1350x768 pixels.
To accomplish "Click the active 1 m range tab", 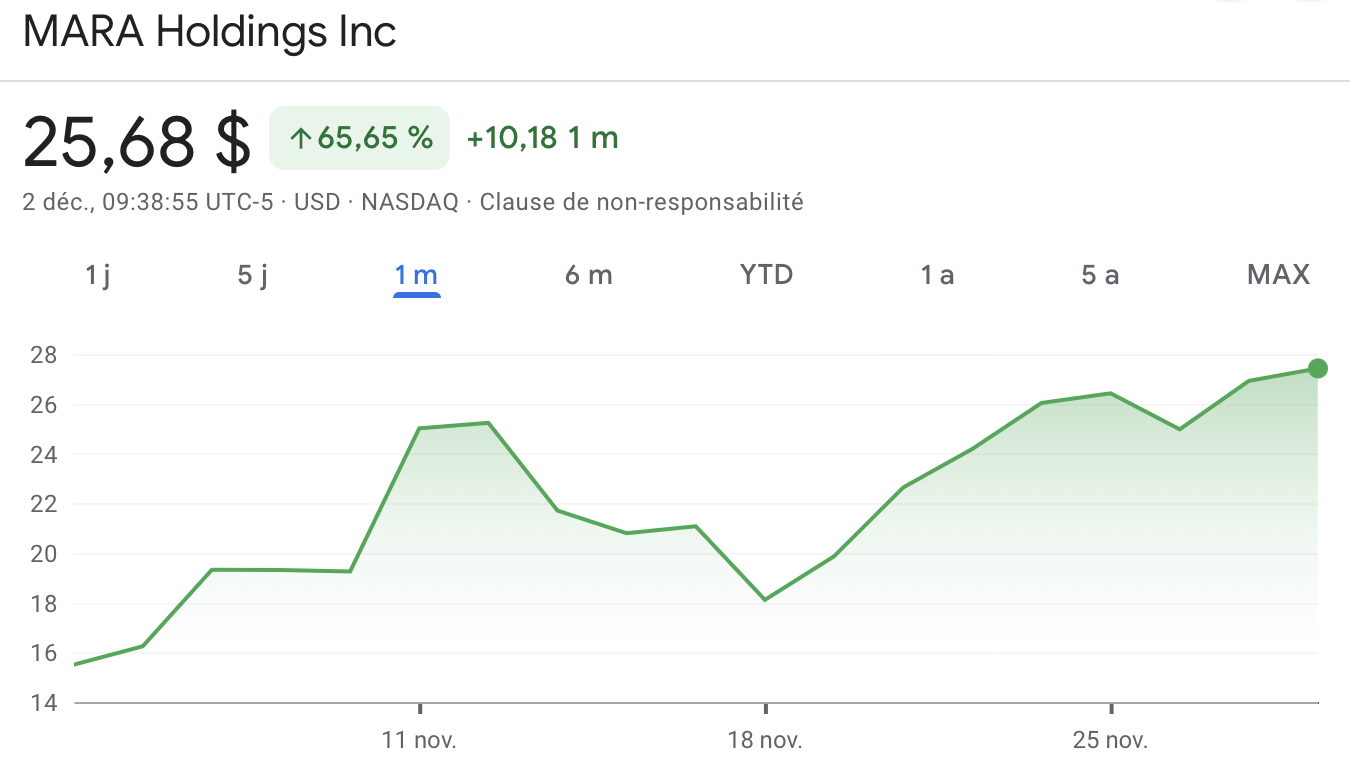I will point(416,275).
